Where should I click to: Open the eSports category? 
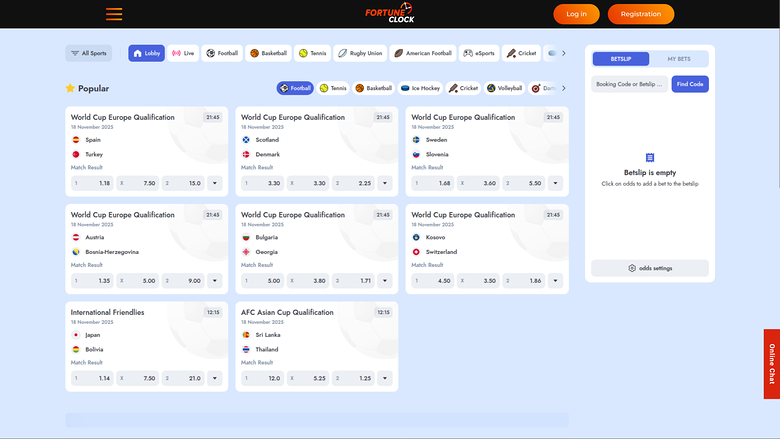click(x=479, y=53)
